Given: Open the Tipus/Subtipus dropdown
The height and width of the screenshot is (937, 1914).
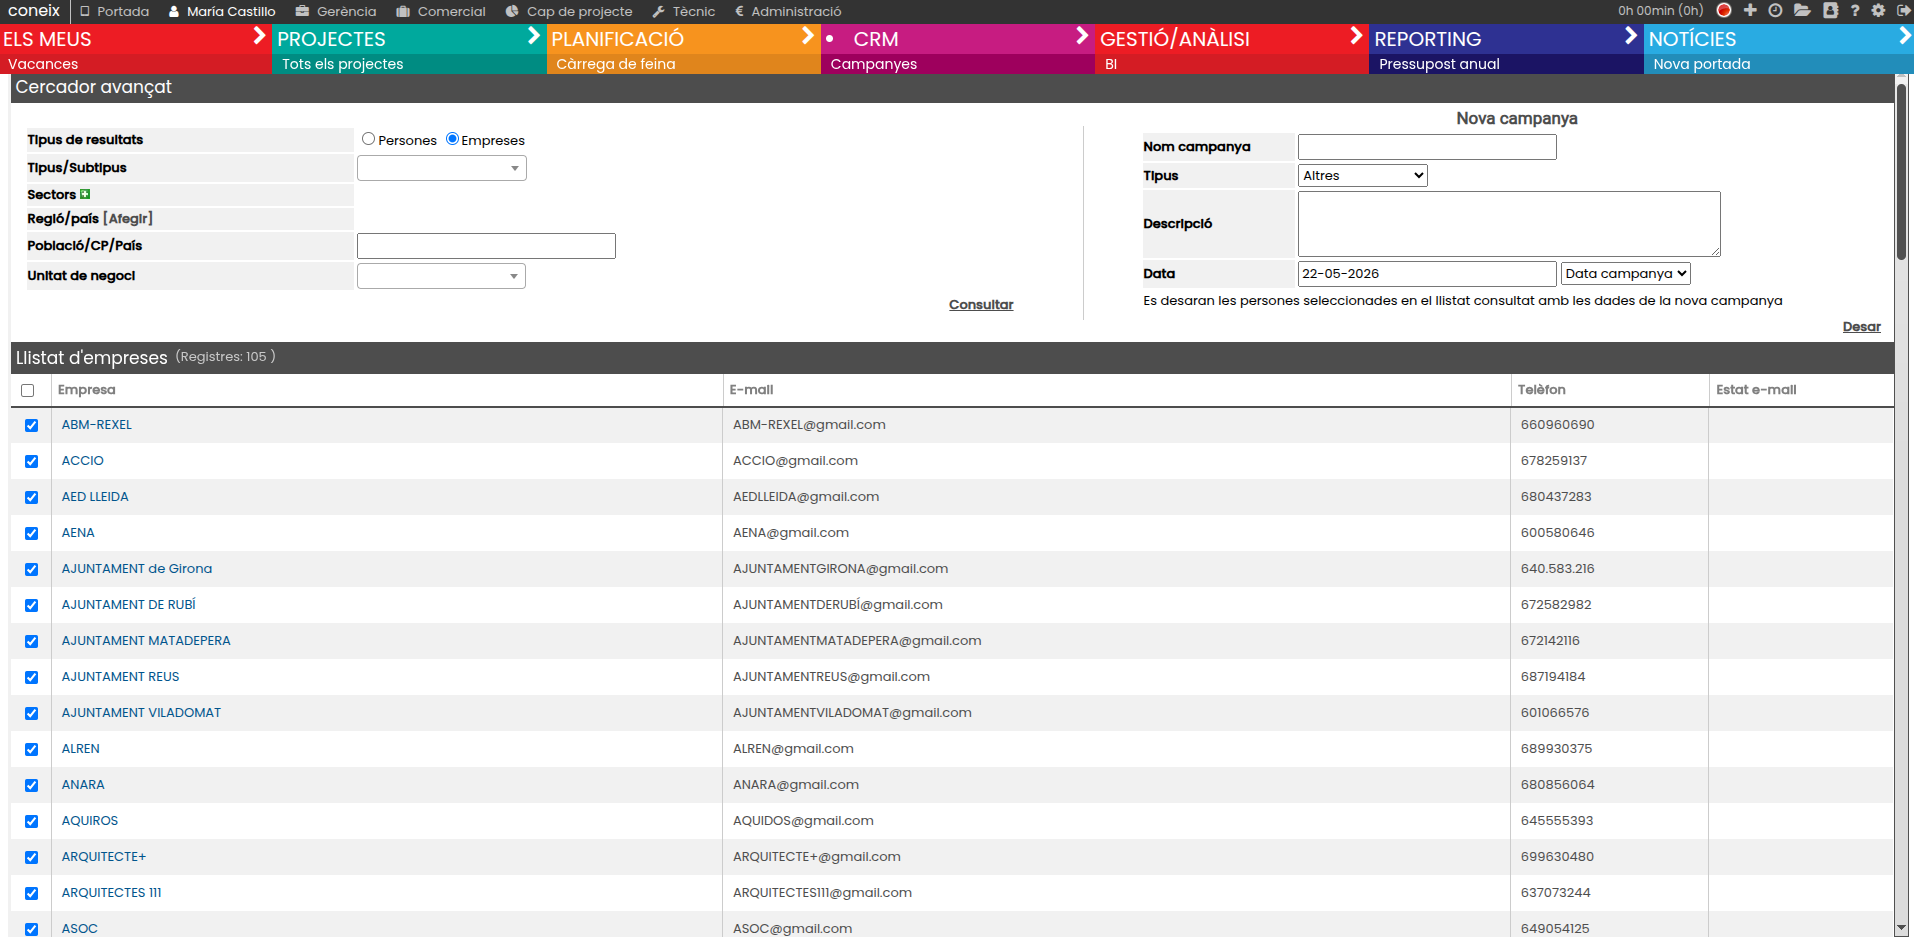Looking at the screenshot, I should 442,168.
